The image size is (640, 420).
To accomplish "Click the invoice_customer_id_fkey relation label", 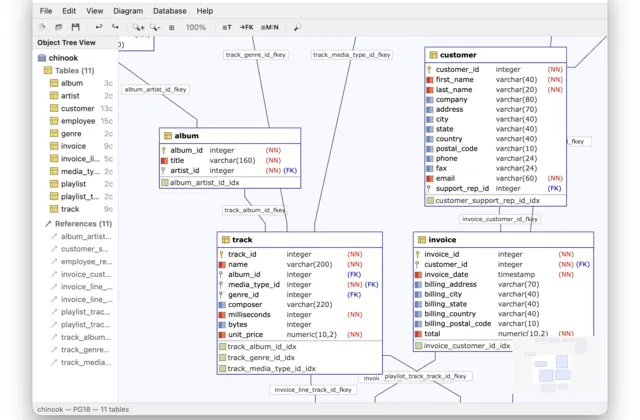I will [500, 219].
